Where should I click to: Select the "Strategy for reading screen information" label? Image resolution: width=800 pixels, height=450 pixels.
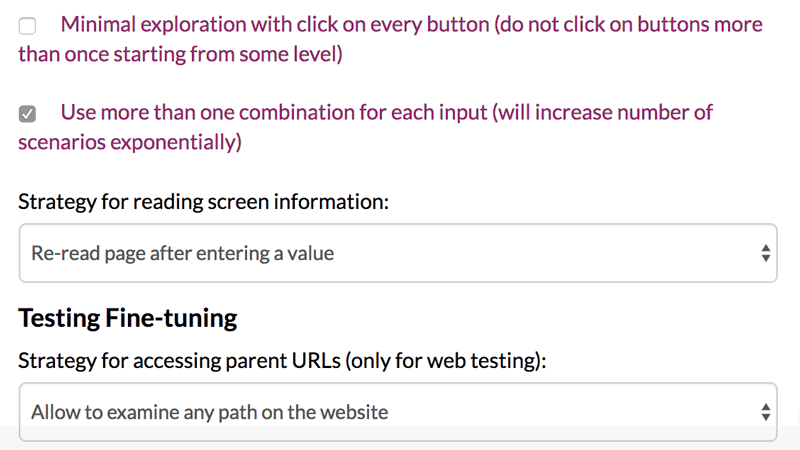coord(203,201)
